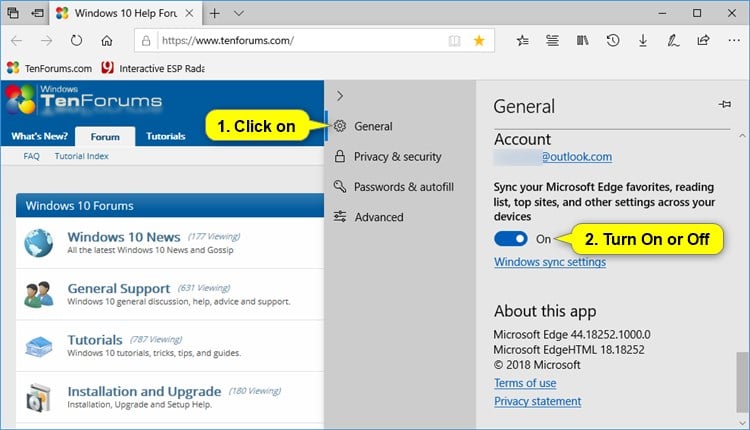Screen dimensions: 750x430
Task: Open the Reading list icon
Action: tap(552, 41)
